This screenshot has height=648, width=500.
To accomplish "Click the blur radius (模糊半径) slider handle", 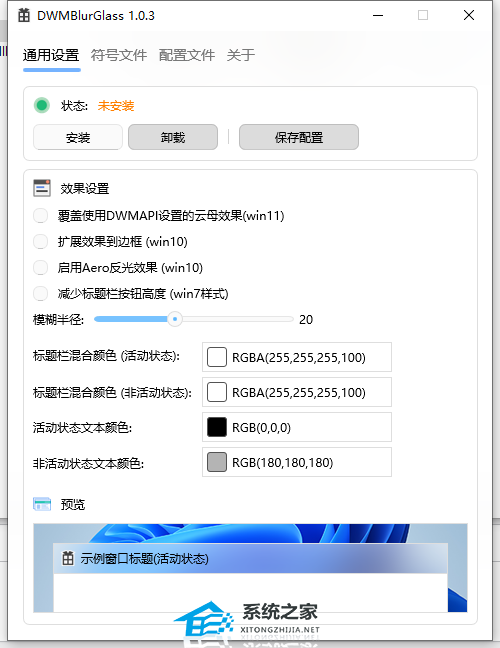I will click(x=175, y=319).
